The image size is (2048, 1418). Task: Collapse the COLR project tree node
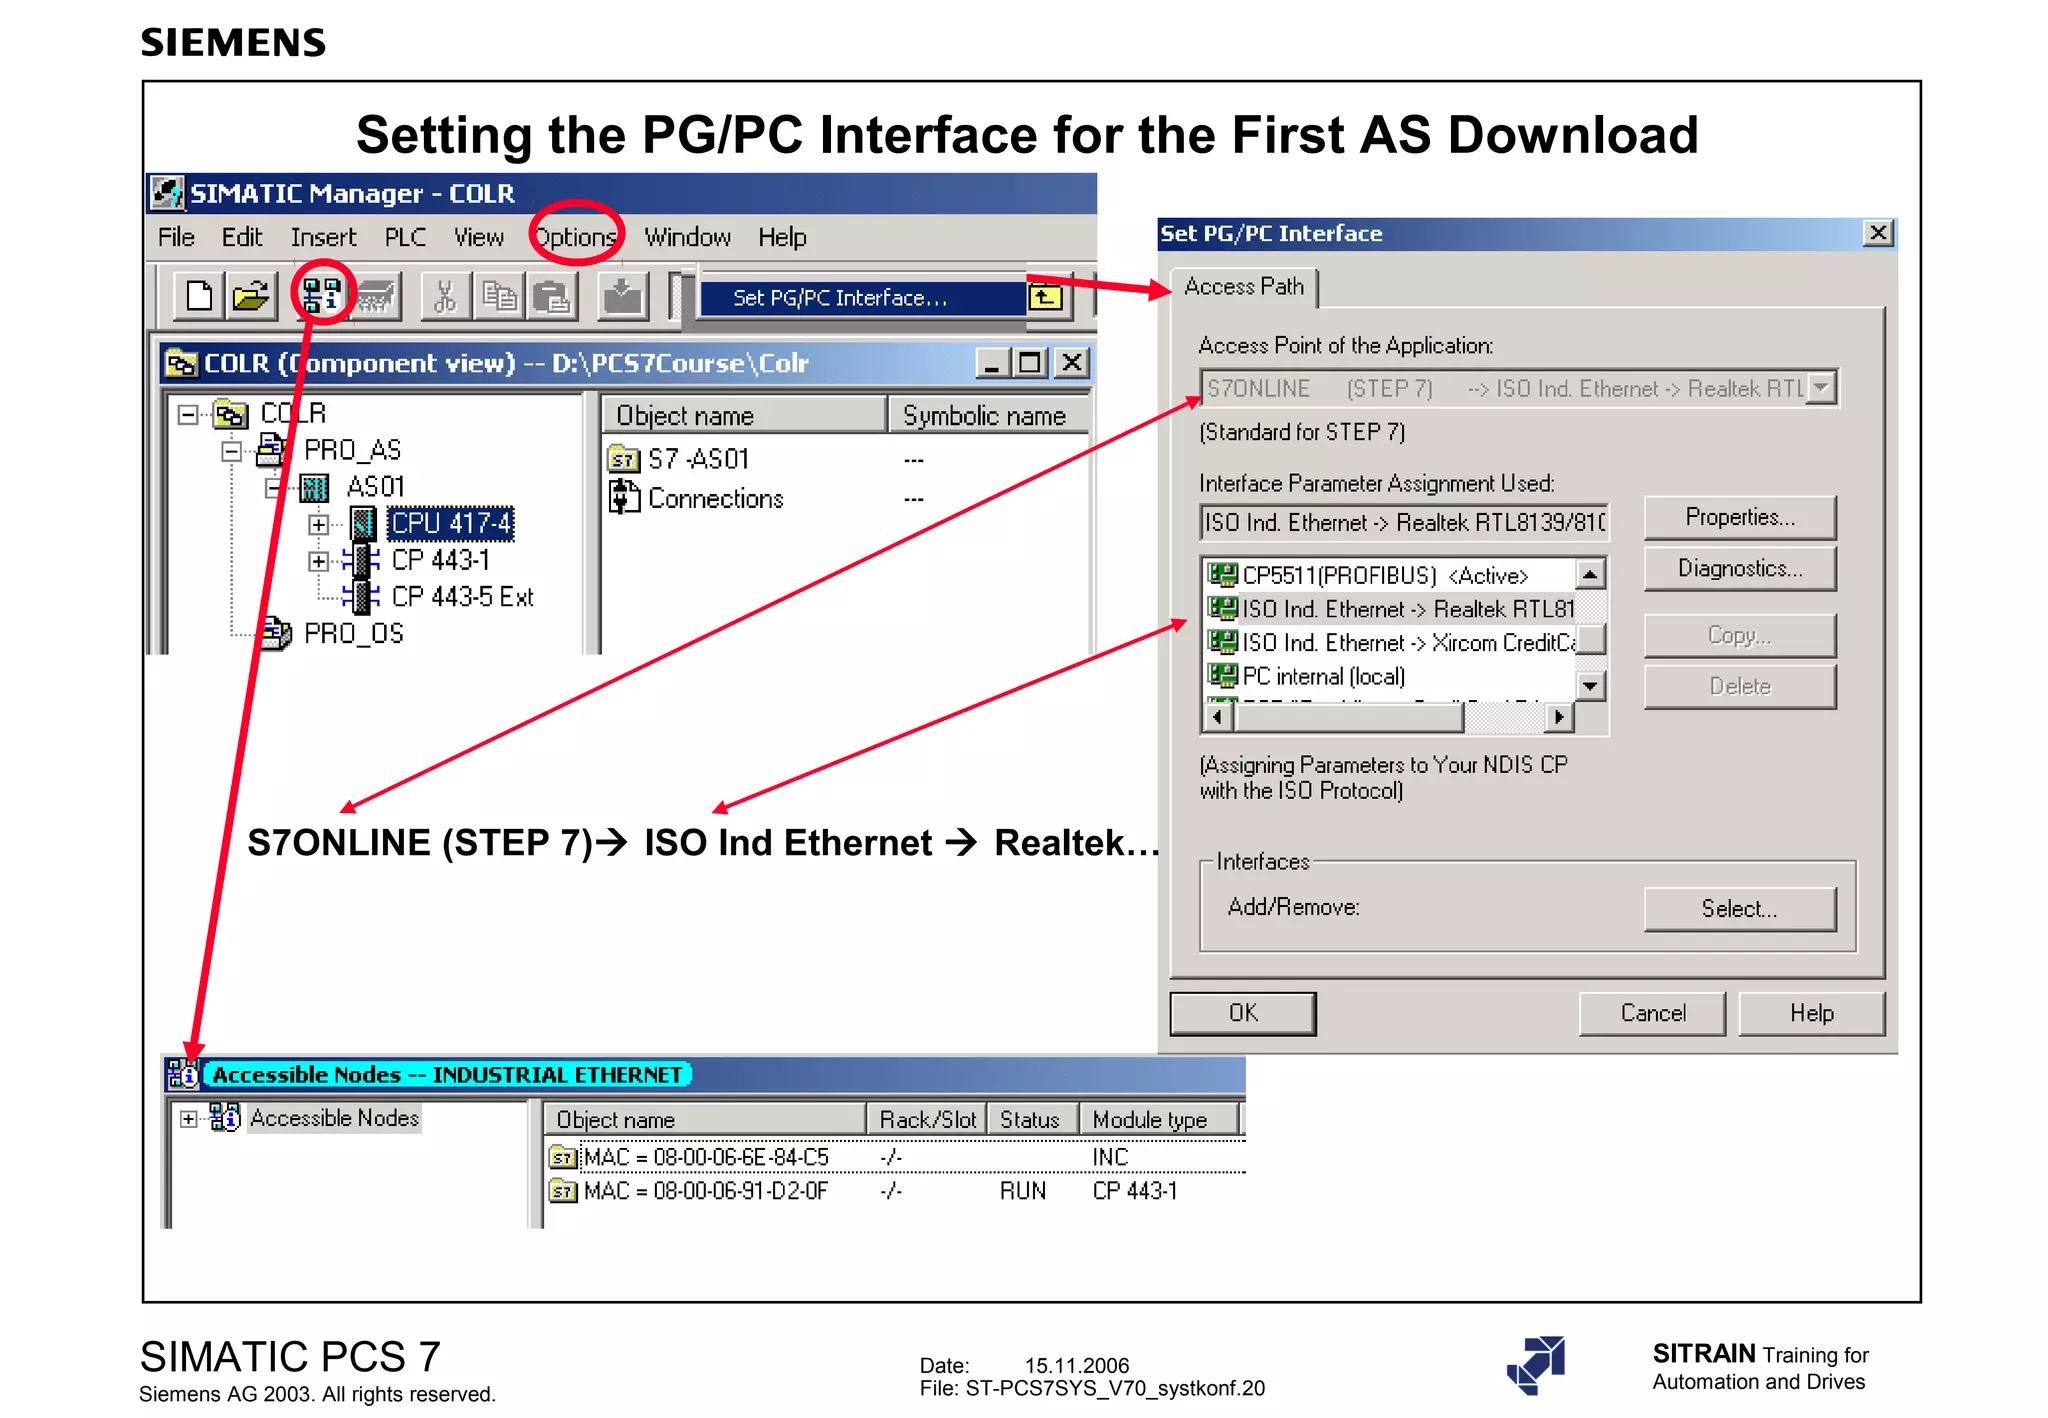[x=188, y=414]
